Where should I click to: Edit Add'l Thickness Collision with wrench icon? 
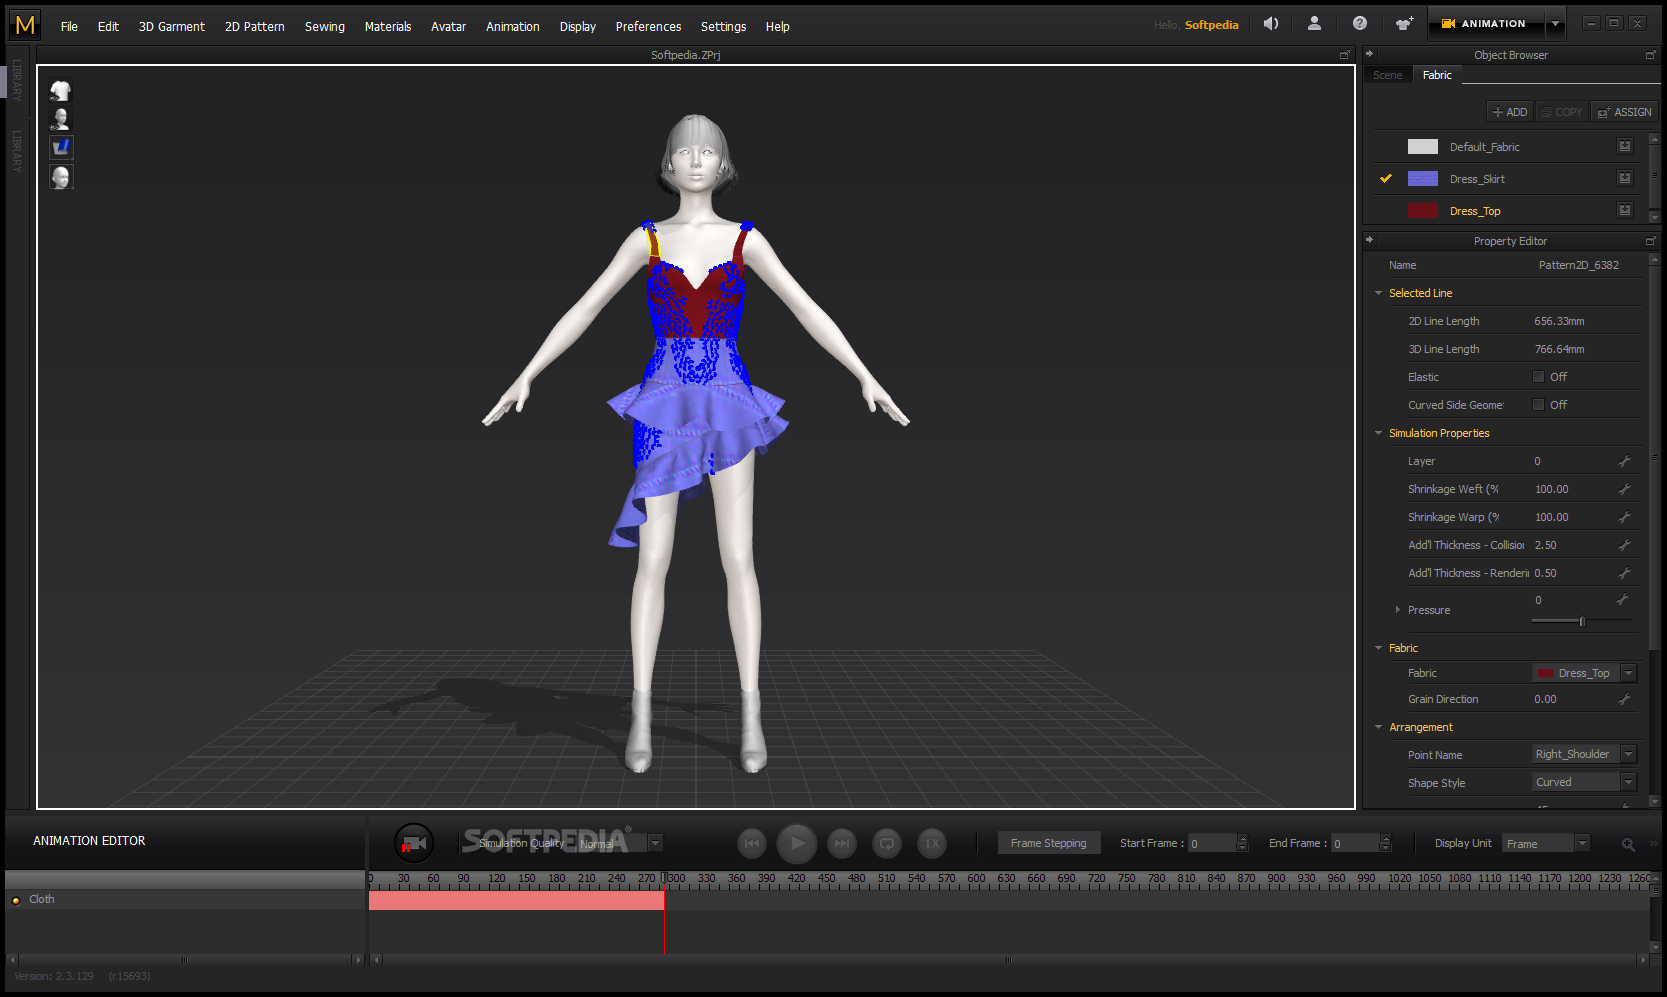pos(1624,545)
